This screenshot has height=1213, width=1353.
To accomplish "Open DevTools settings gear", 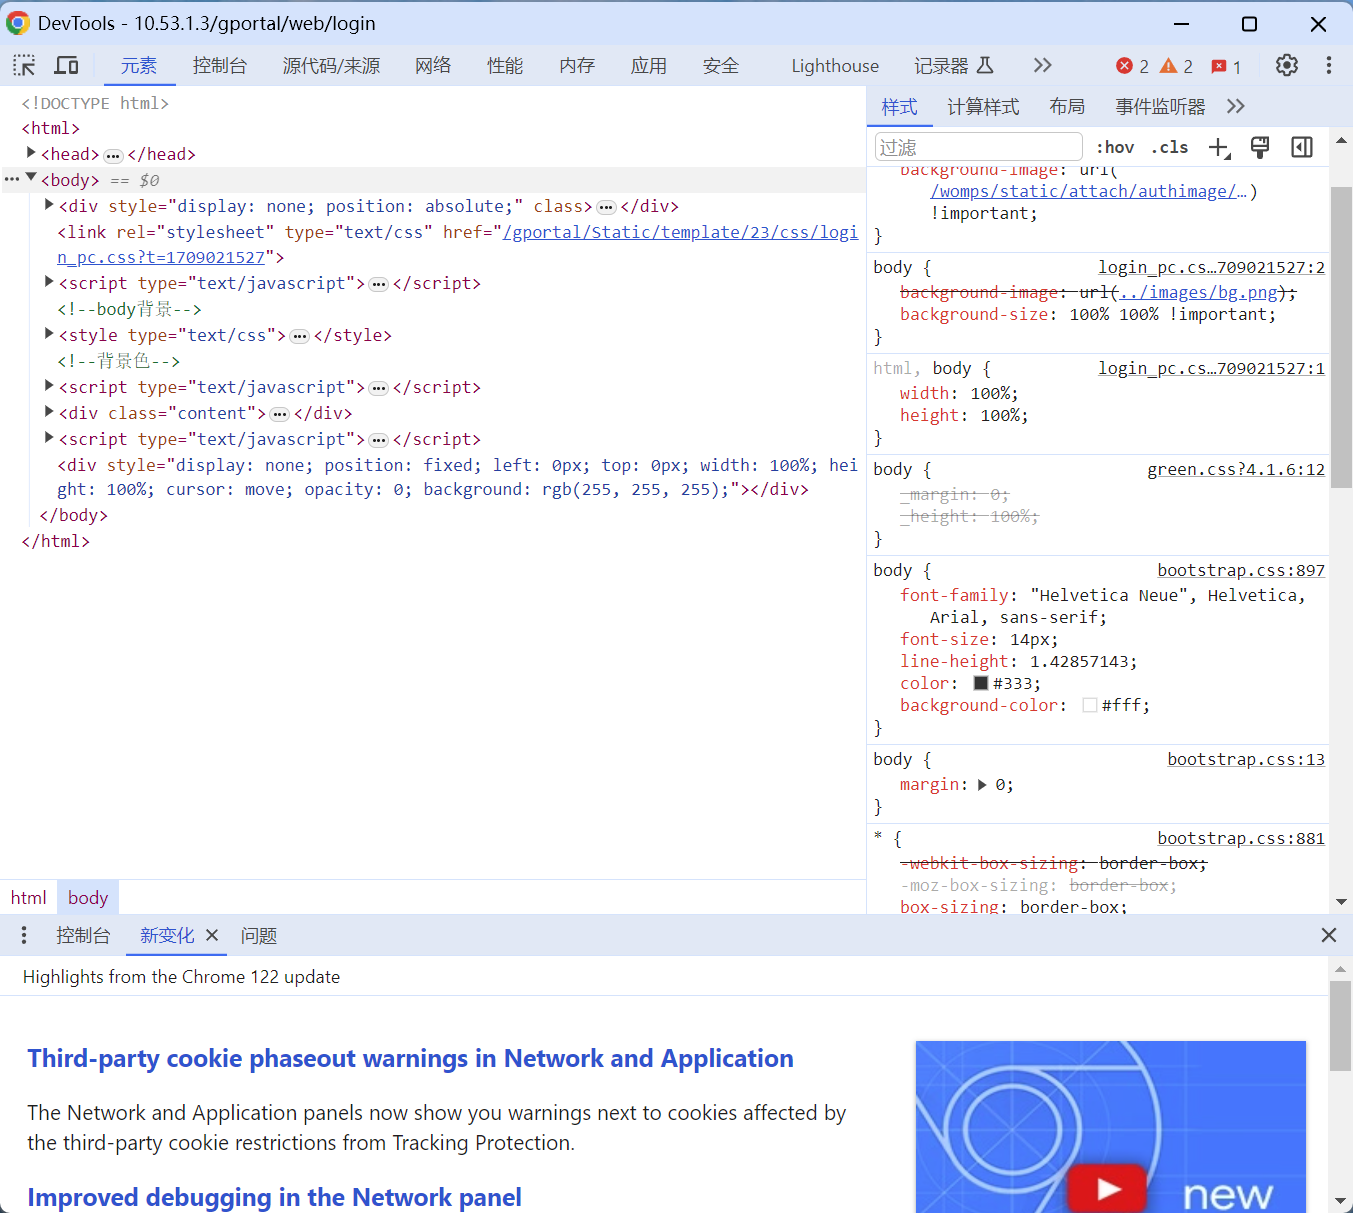I will point(1287,66).
